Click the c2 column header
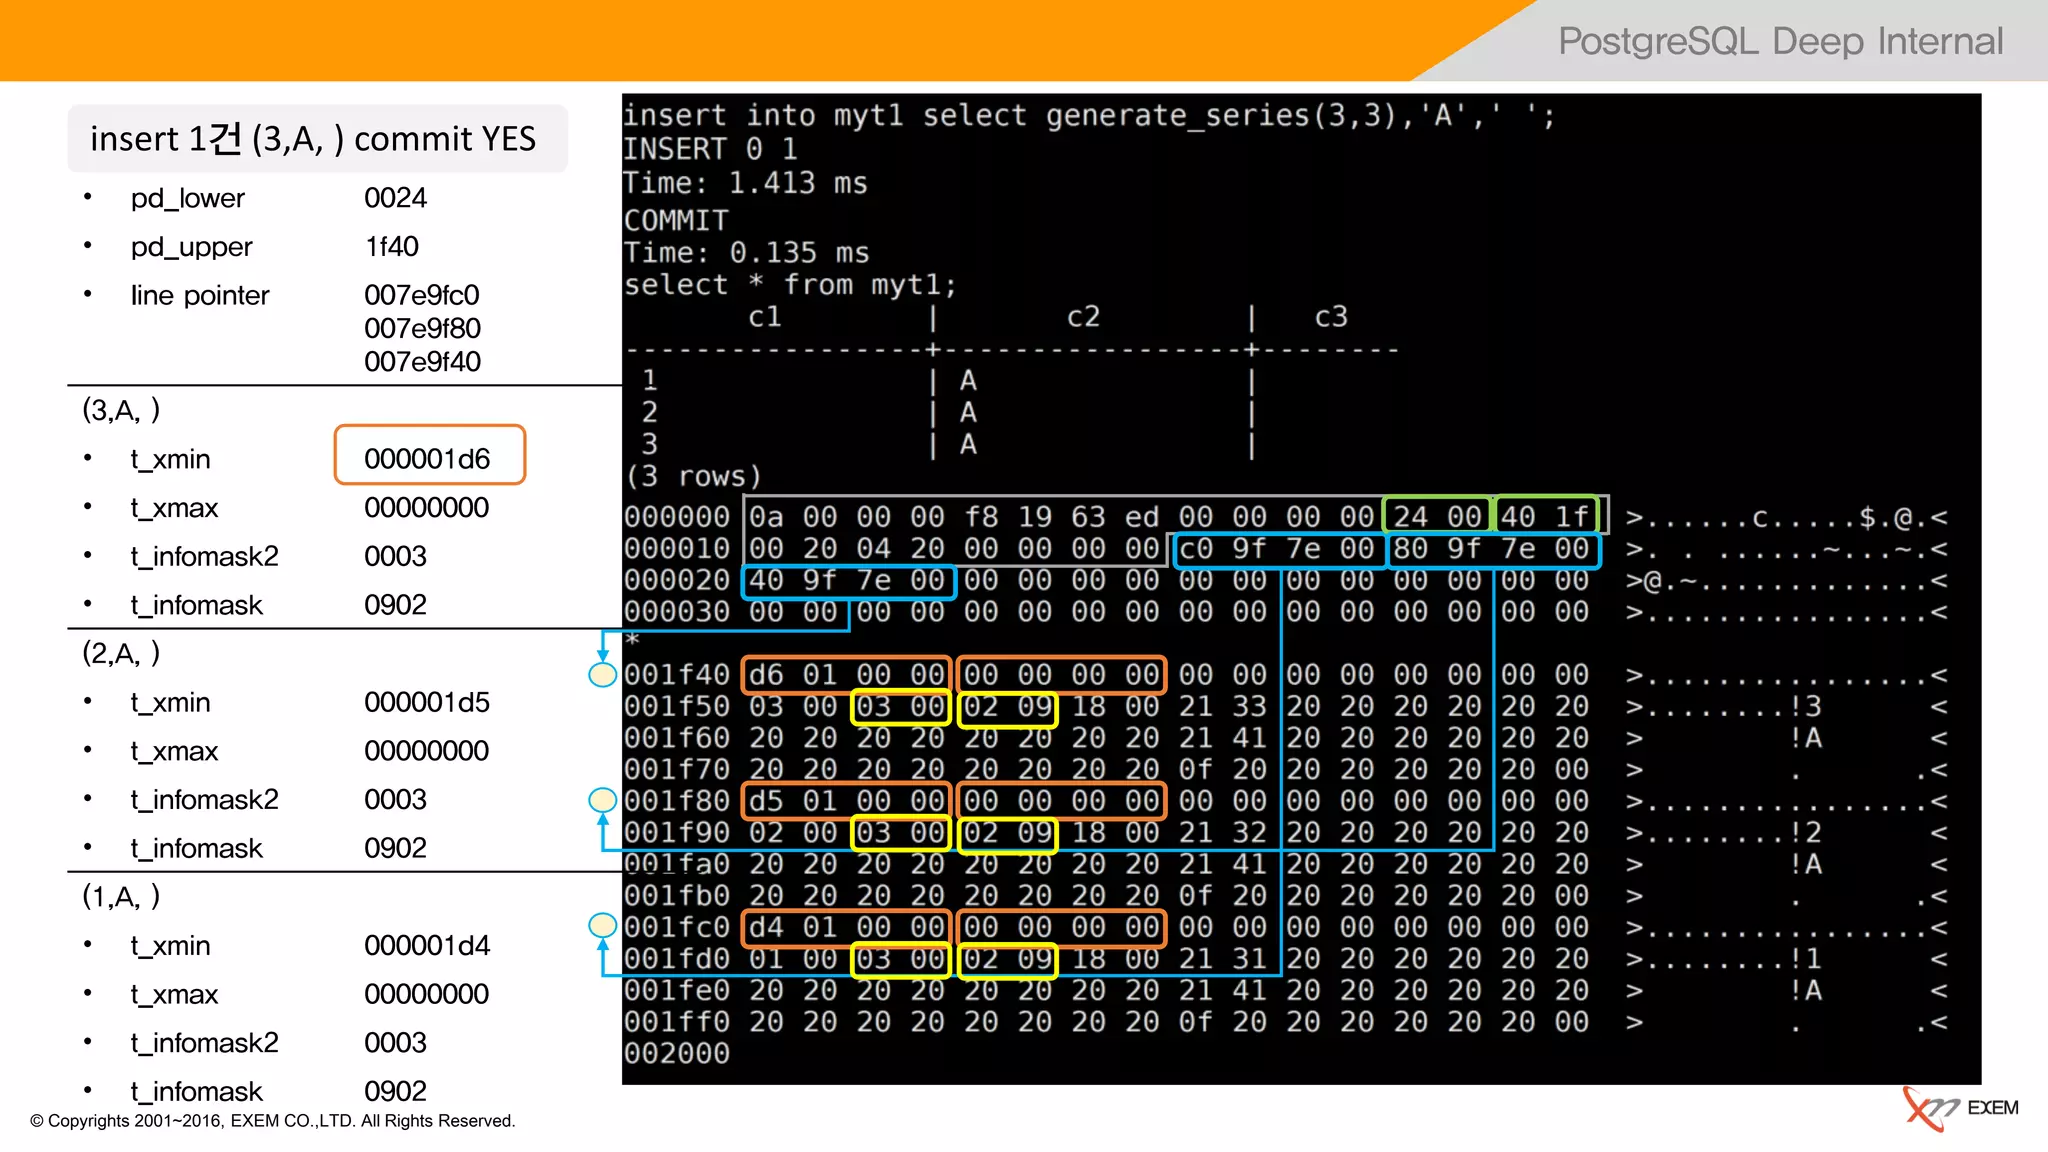This screenshot has height=1152, width=2048. coord(1083,317)
